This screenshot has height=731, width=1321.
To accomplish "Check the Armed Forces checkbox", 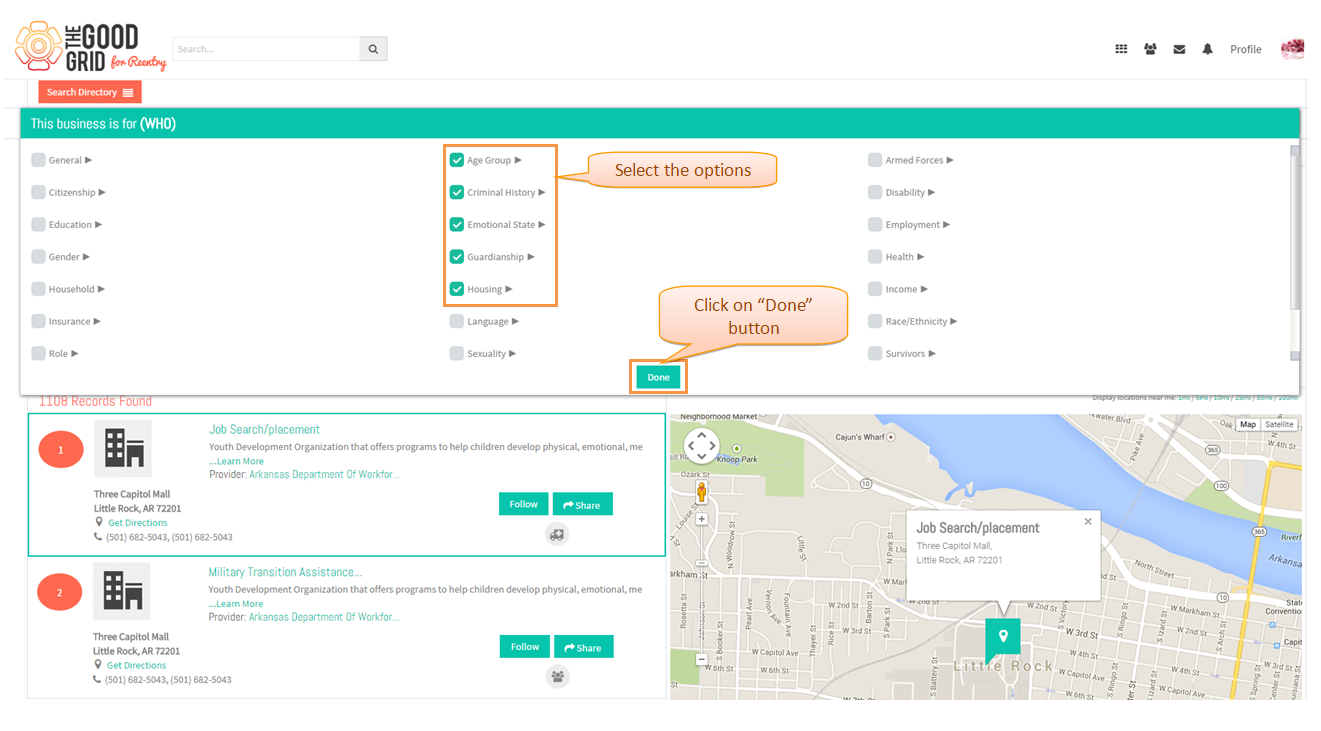I will tap(875, 160).
